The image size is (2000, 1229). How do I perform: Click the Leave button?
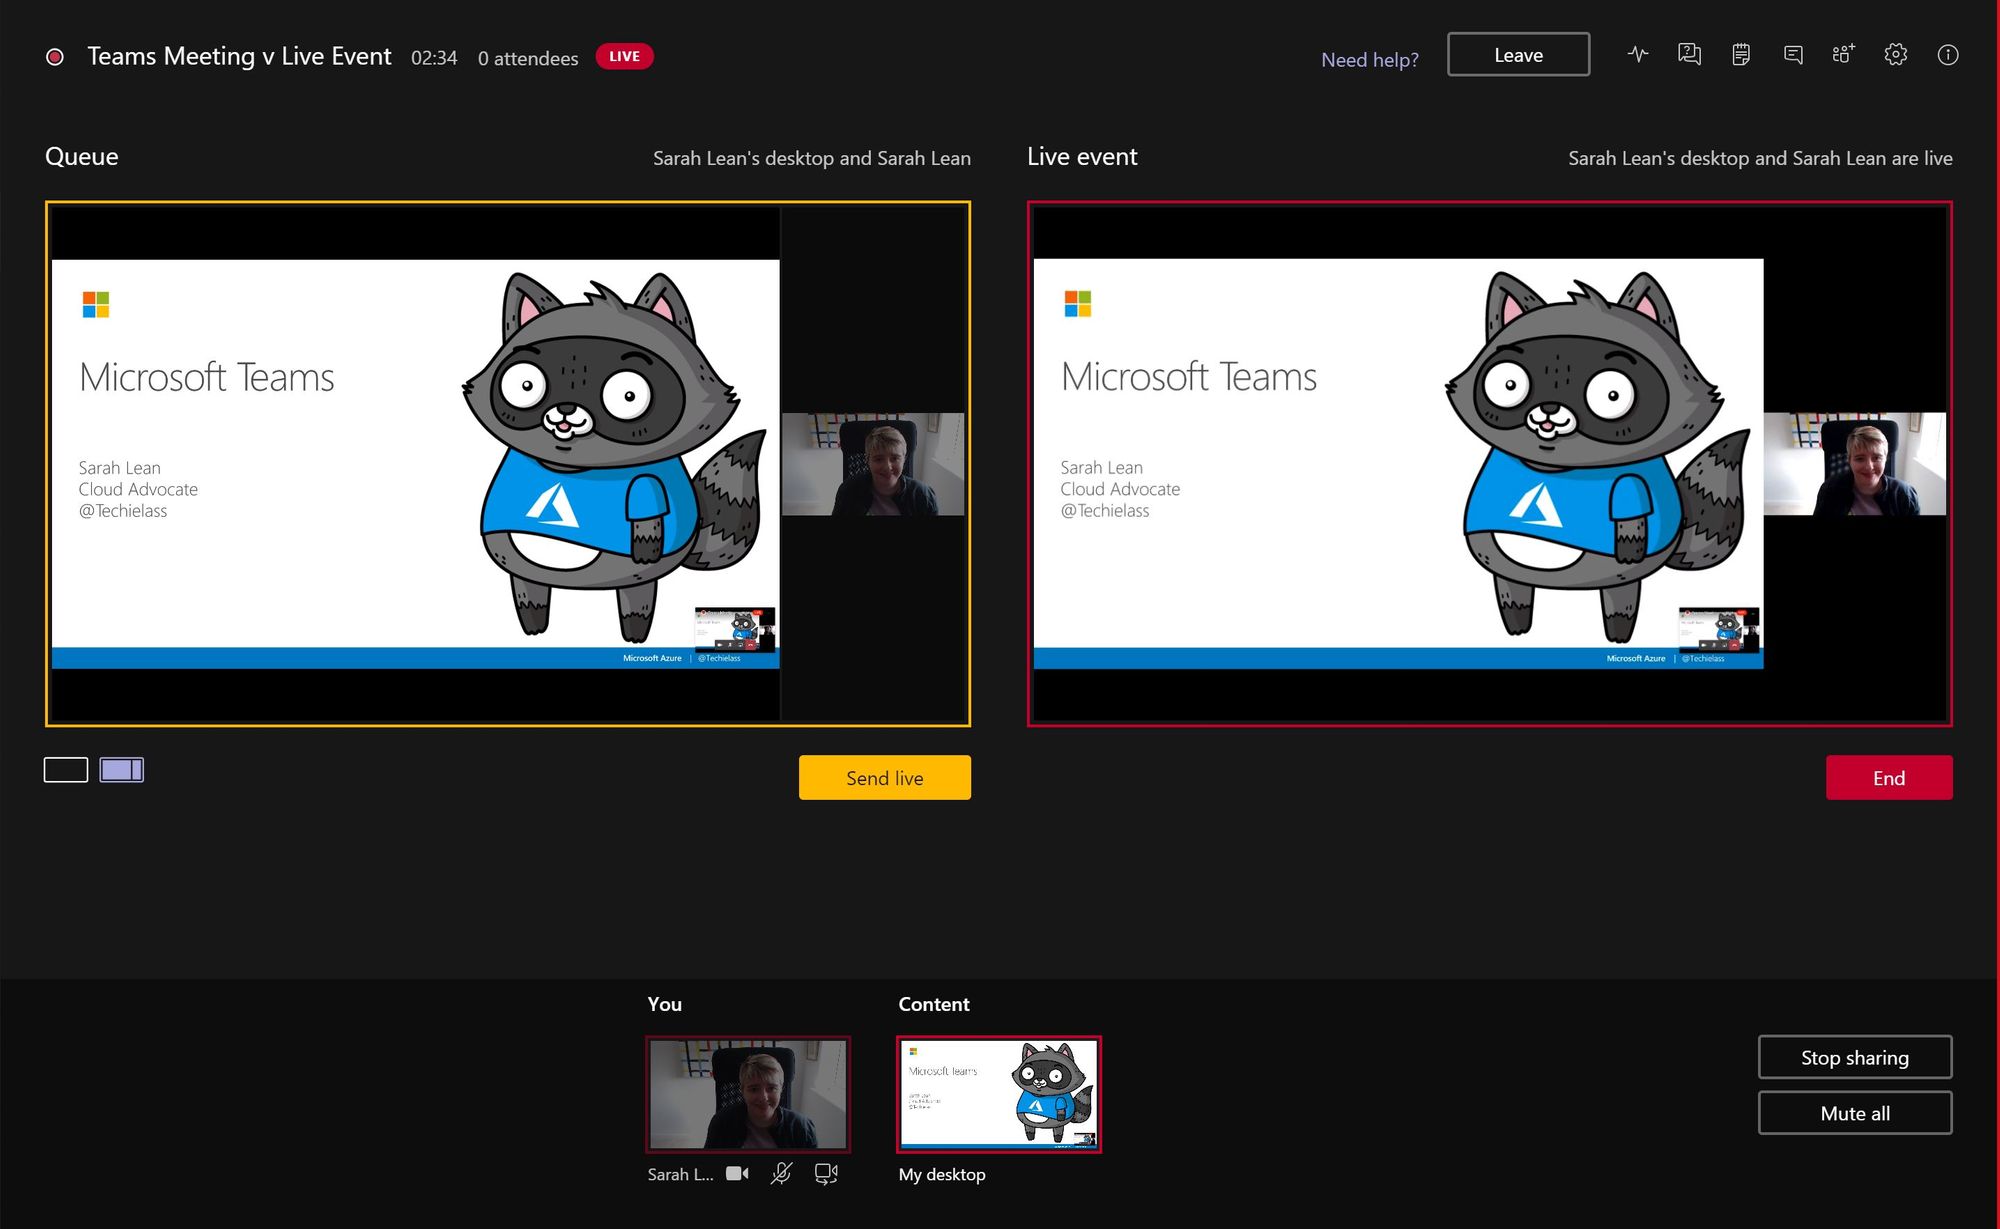pos(1518,55)
